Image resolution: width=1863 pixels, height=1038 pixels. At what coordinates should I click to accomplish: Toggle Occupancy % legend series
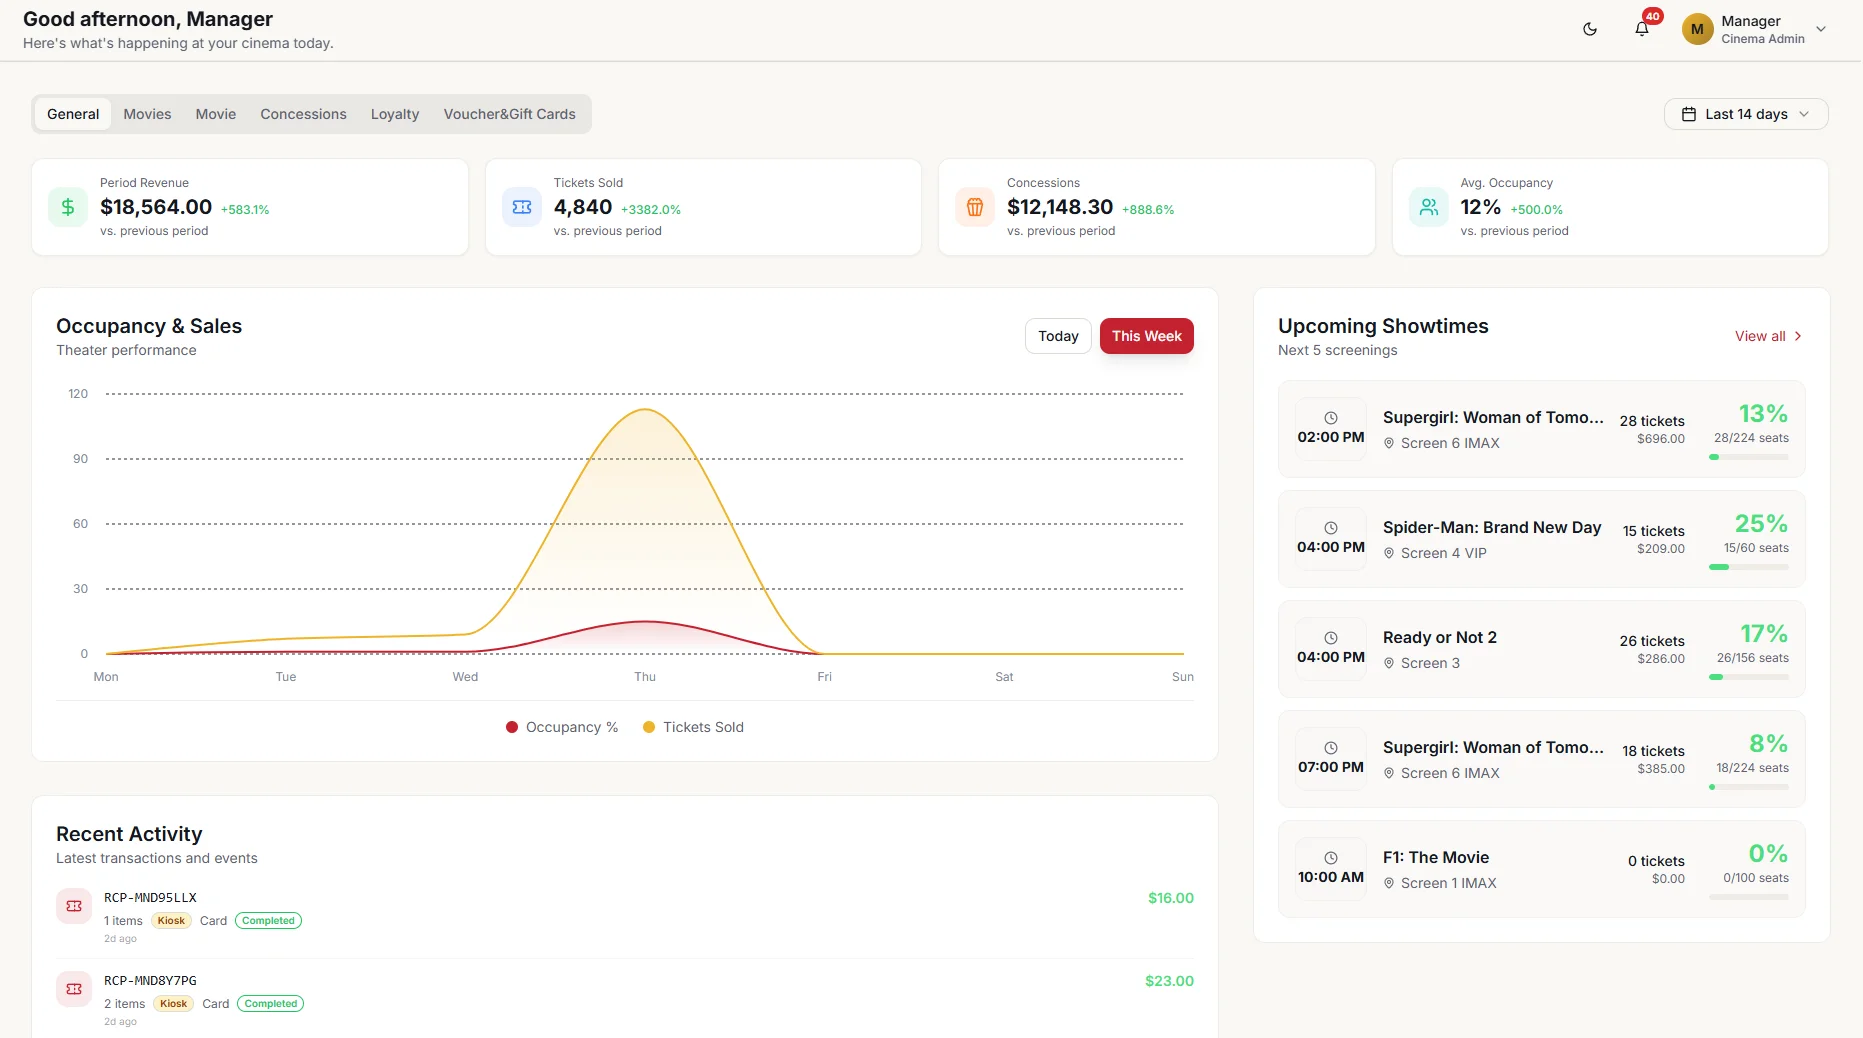pyautogui.click(x=562, y=727)
